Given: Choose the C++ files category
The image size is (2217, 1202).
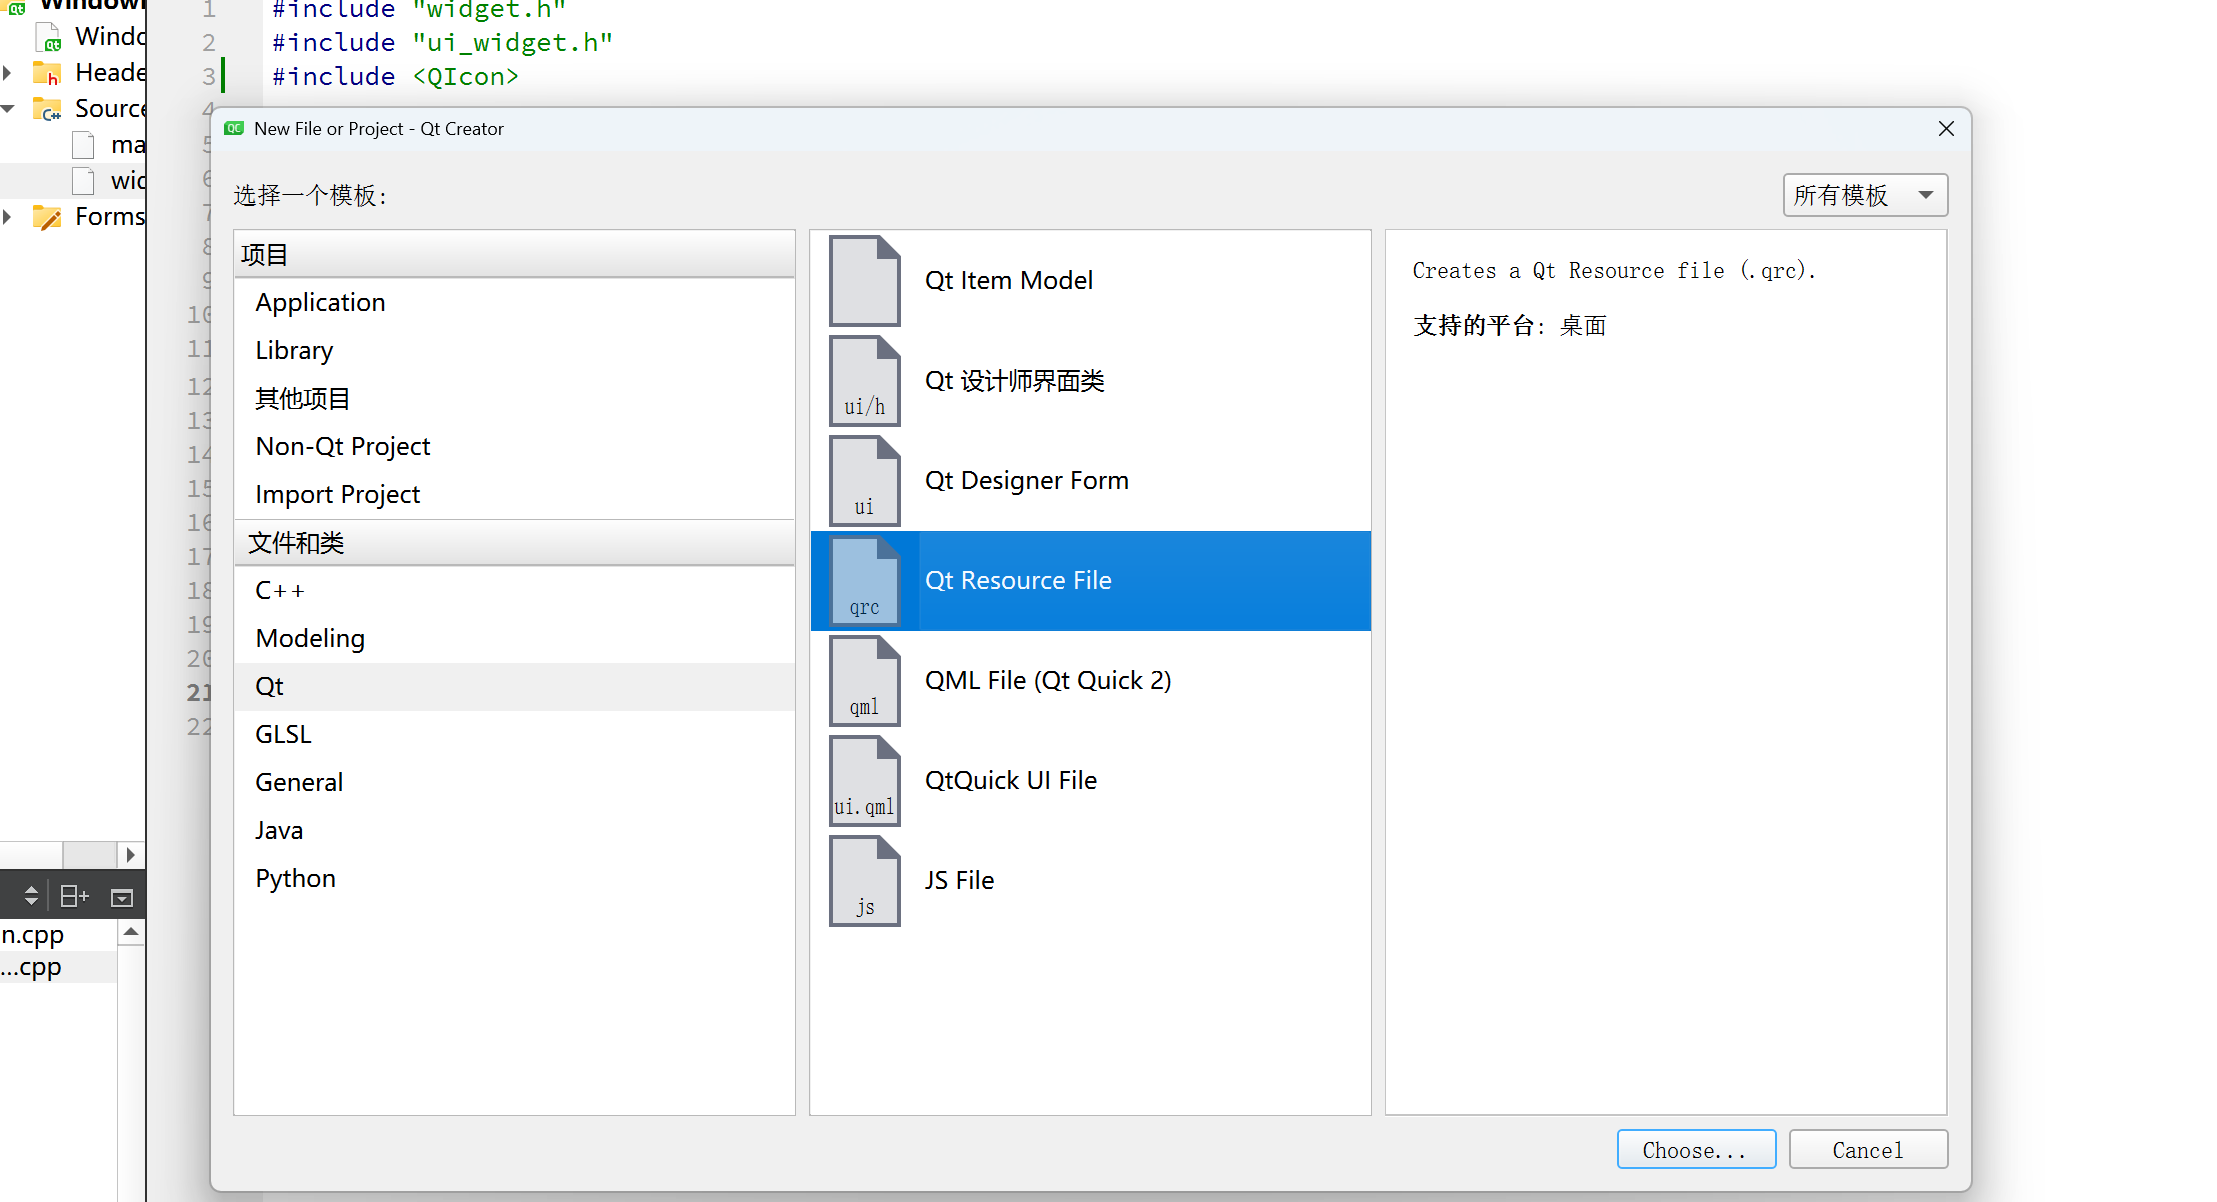Looking at the screenshot, I should pyautogui.click(x=280, y=591).
